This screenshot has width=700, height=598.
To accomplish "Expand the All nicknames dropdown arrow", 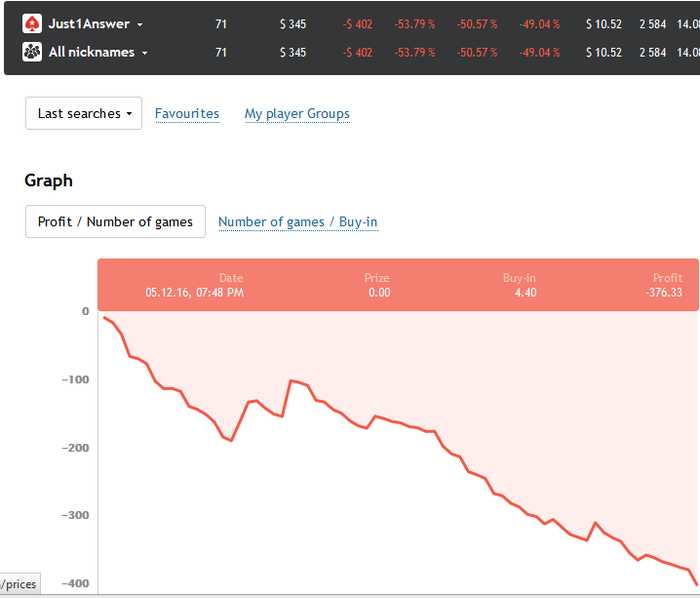I will [145, 53].
